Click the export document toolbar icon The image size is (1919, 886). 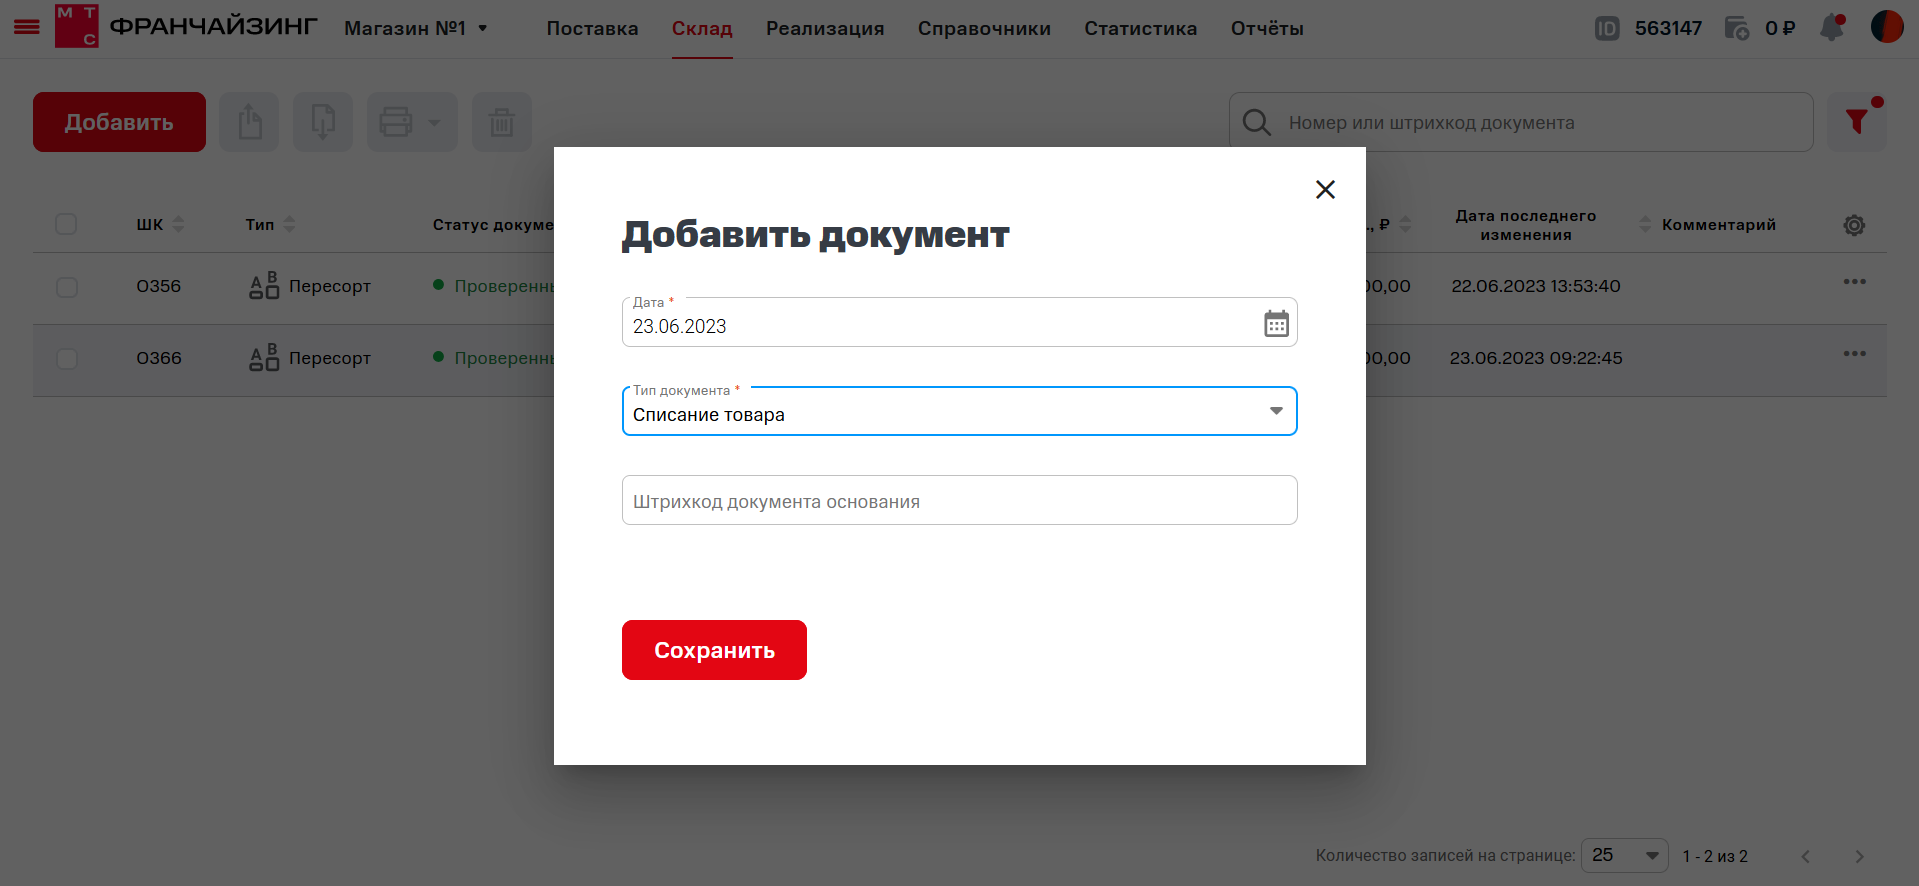(249, 122)
